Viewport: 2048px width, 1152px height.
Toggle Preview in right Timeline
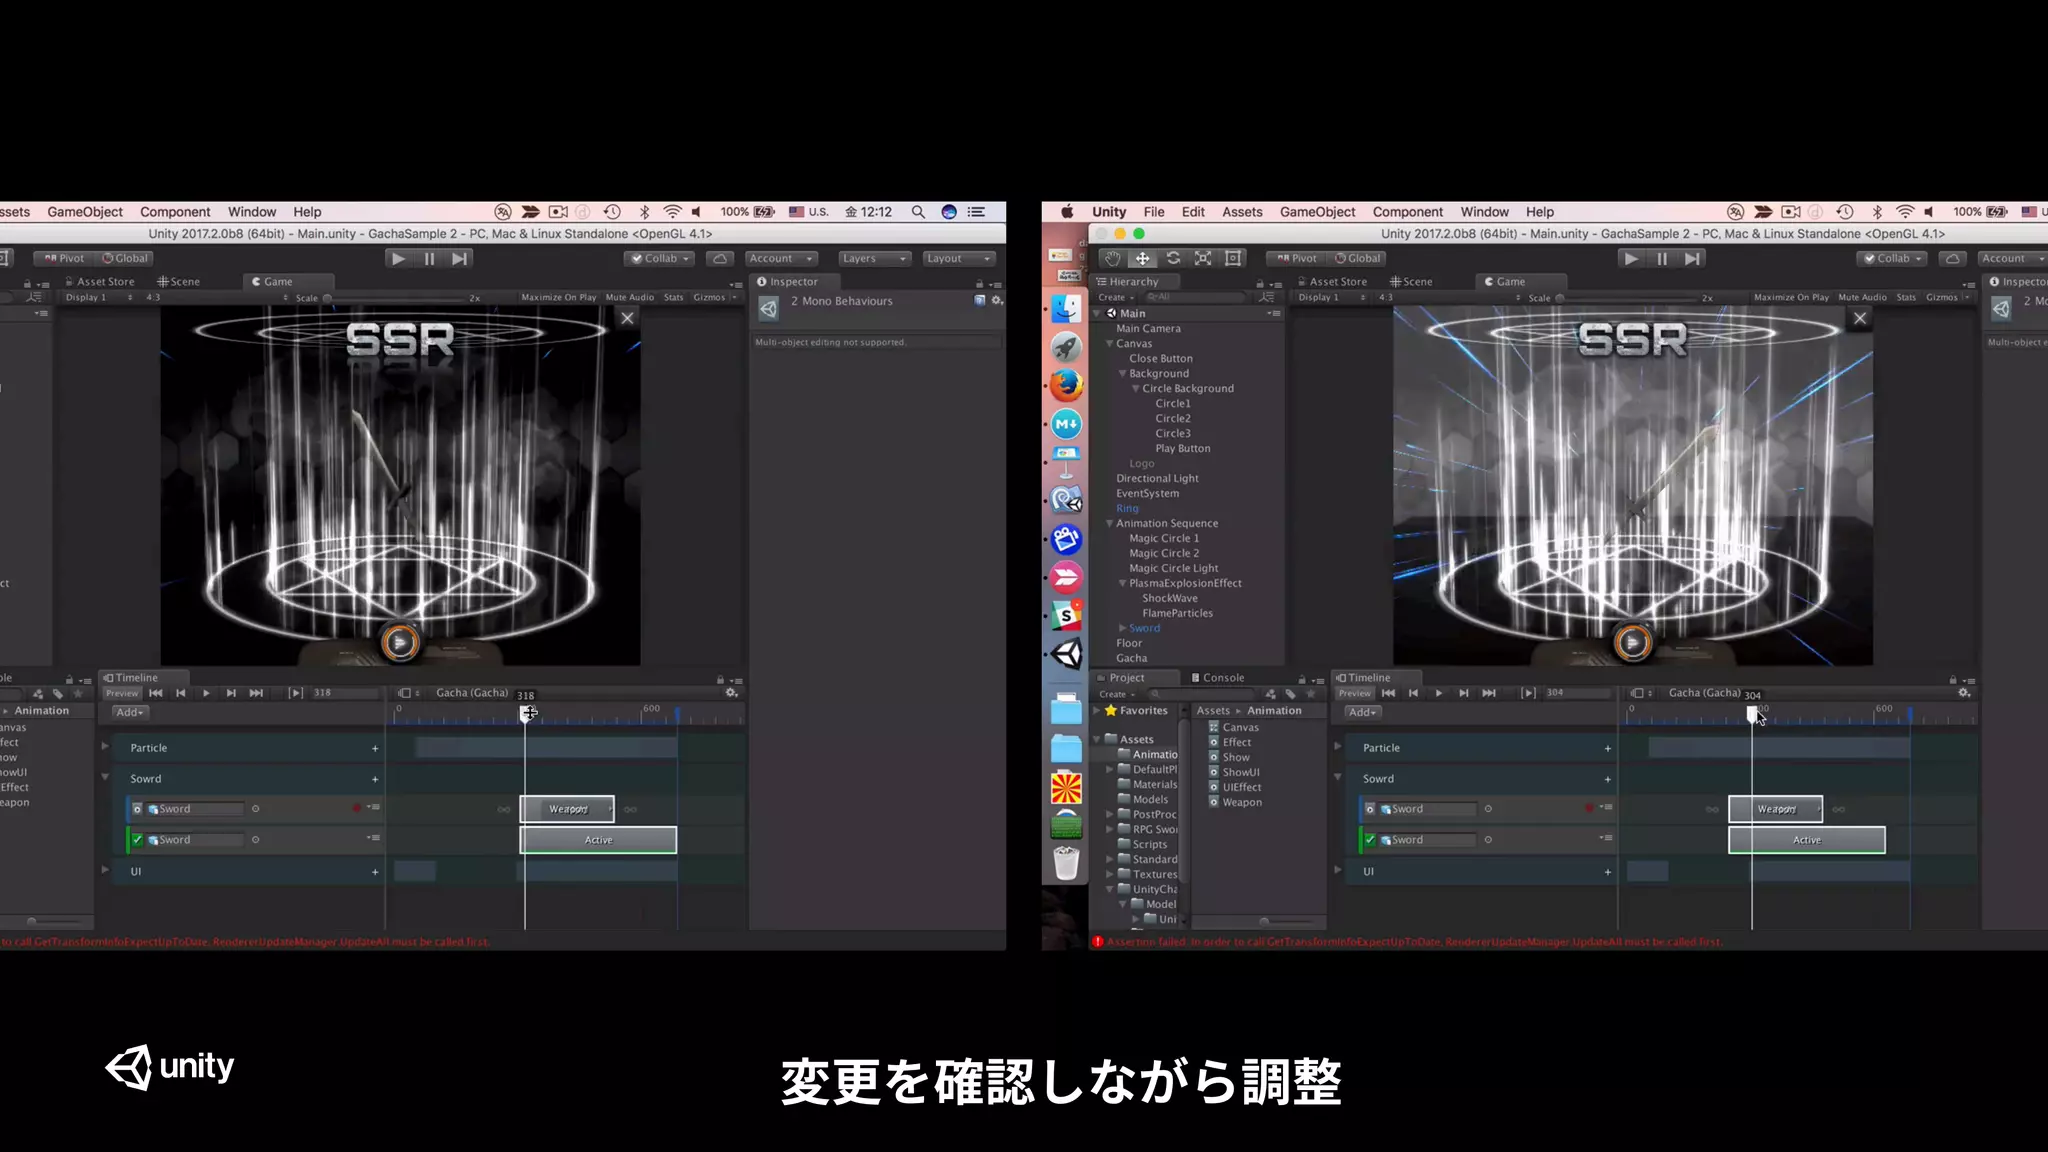(x=1355, y=693)
